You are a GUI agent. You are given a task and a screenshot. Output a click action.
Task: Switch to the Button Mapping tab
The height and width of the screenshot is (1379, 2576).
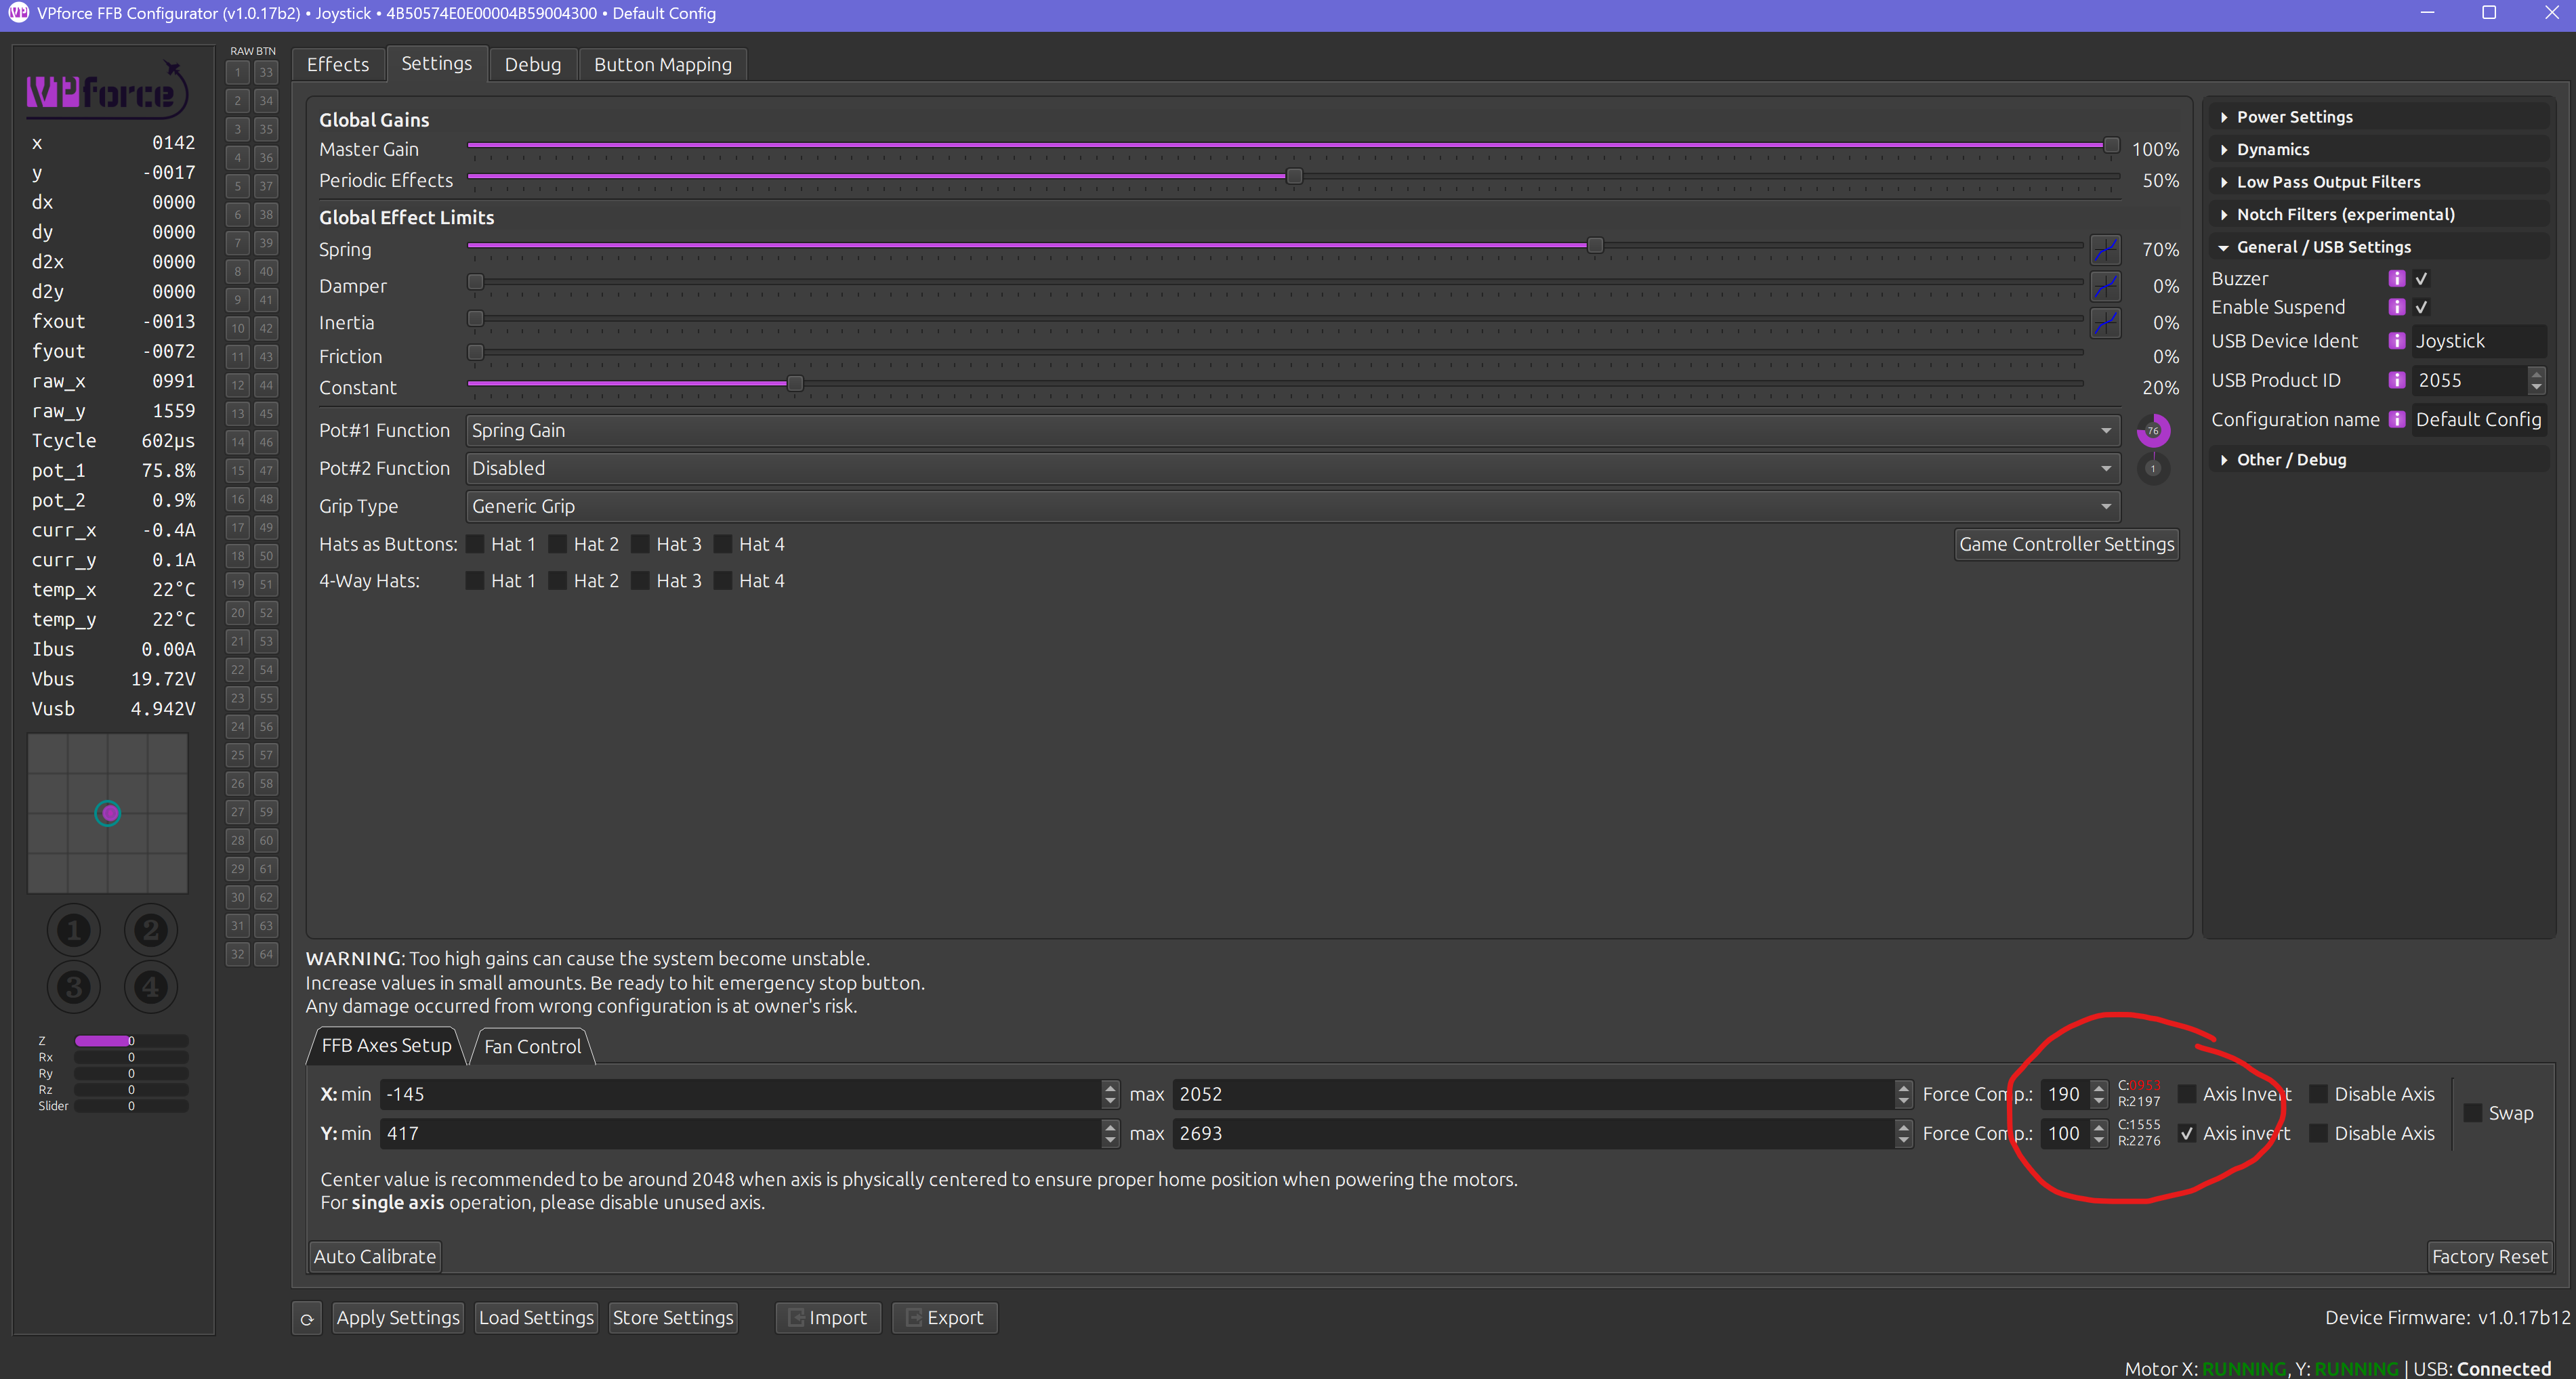pos(662,65)
